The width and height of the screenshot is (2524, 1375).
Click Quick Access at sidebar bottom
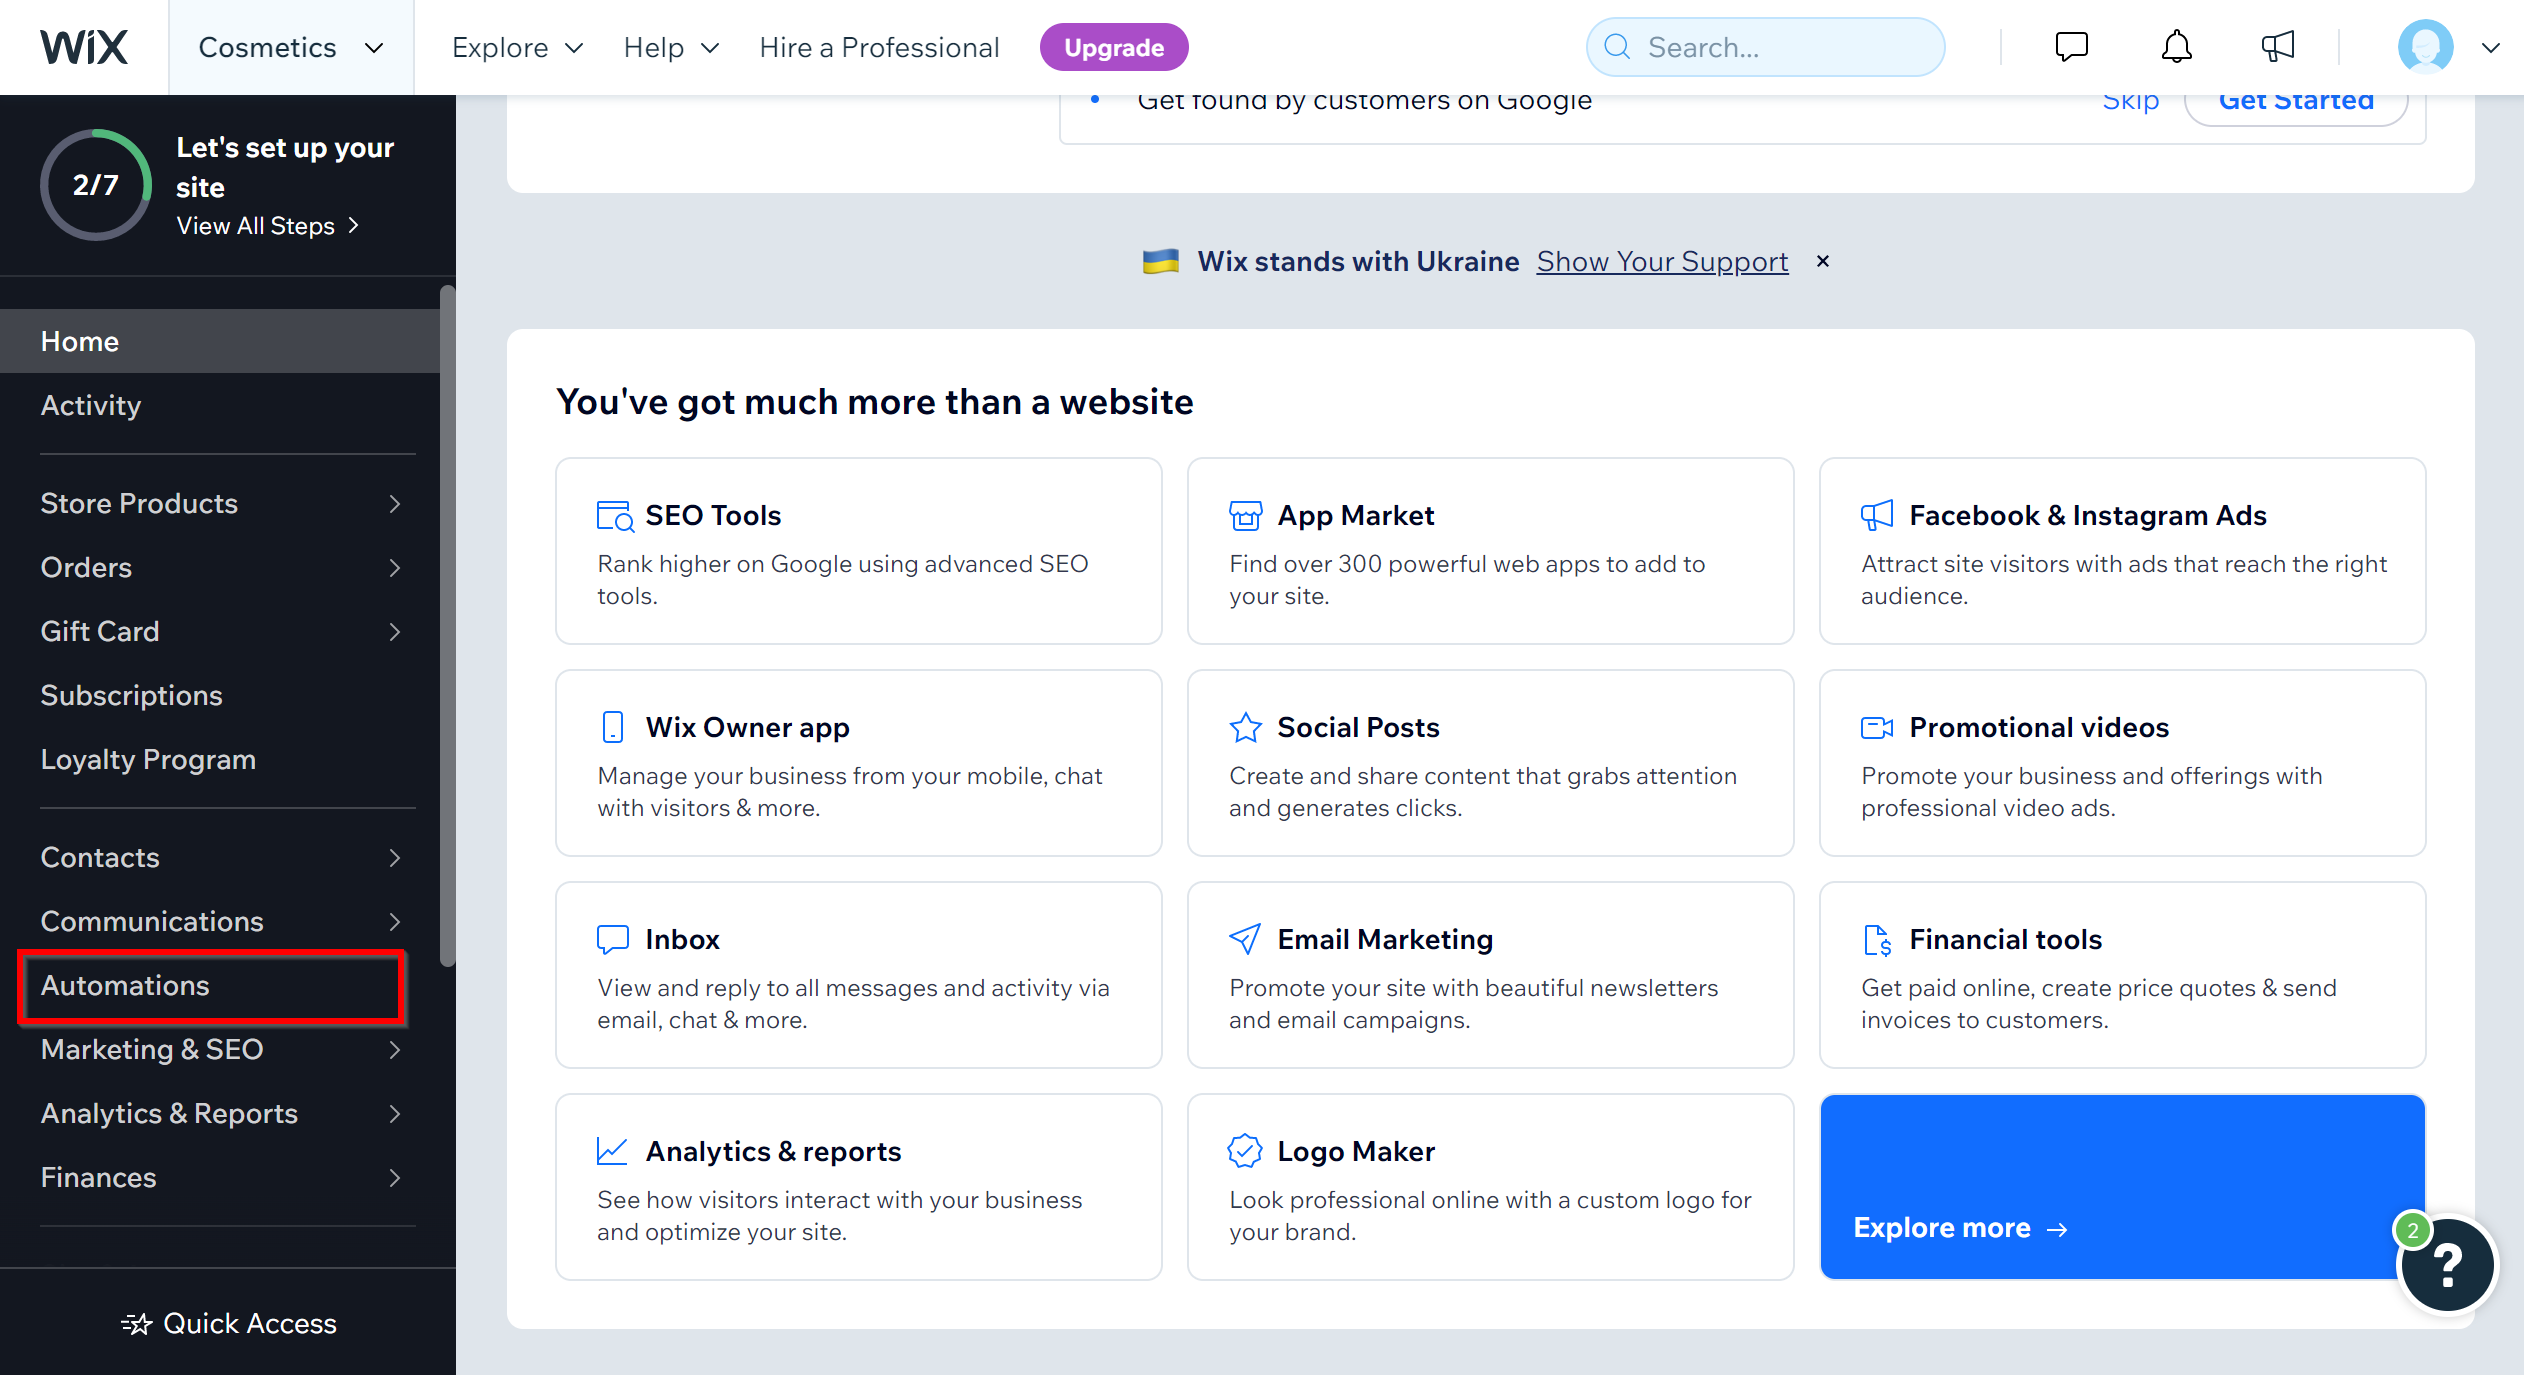(x=228, y=1323)
